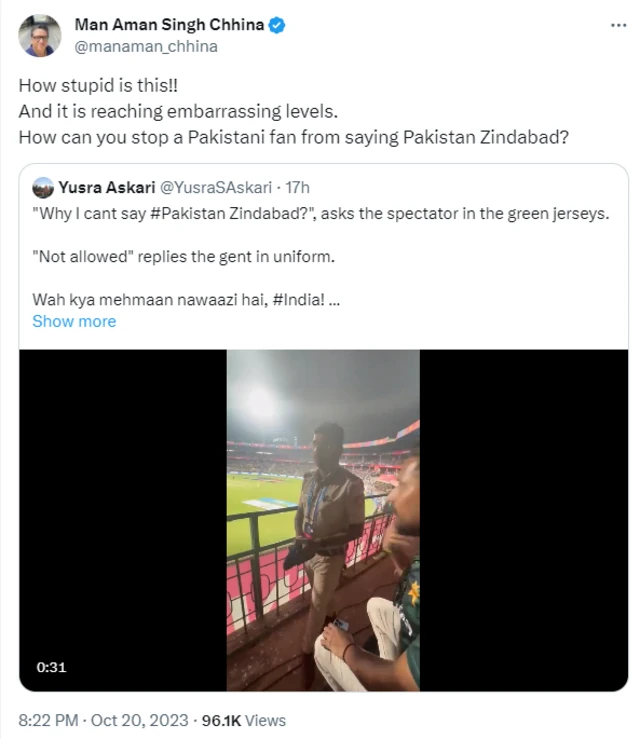
Task: Click the 0:31 video duration badge
Action: 51,666
